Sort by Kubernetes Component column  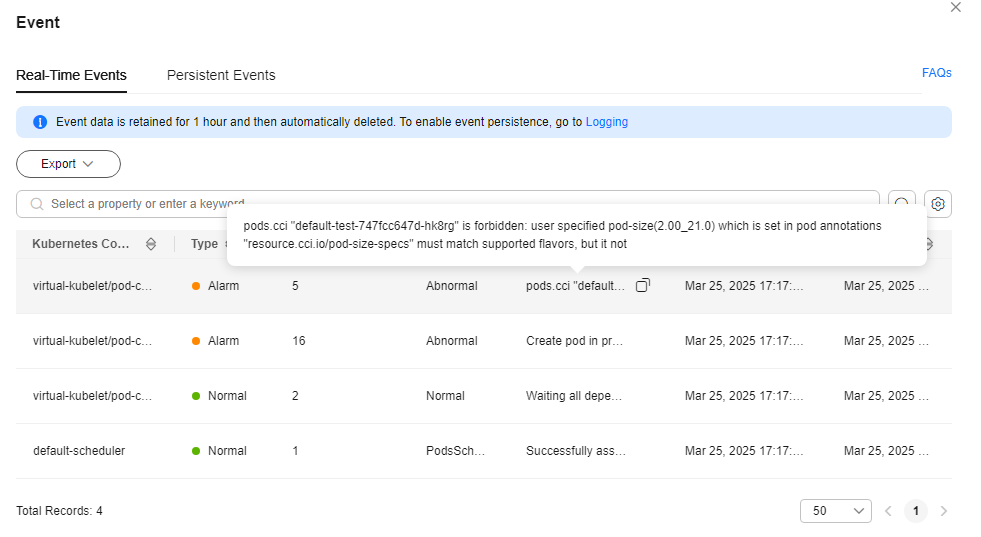(x=151, y=244)
